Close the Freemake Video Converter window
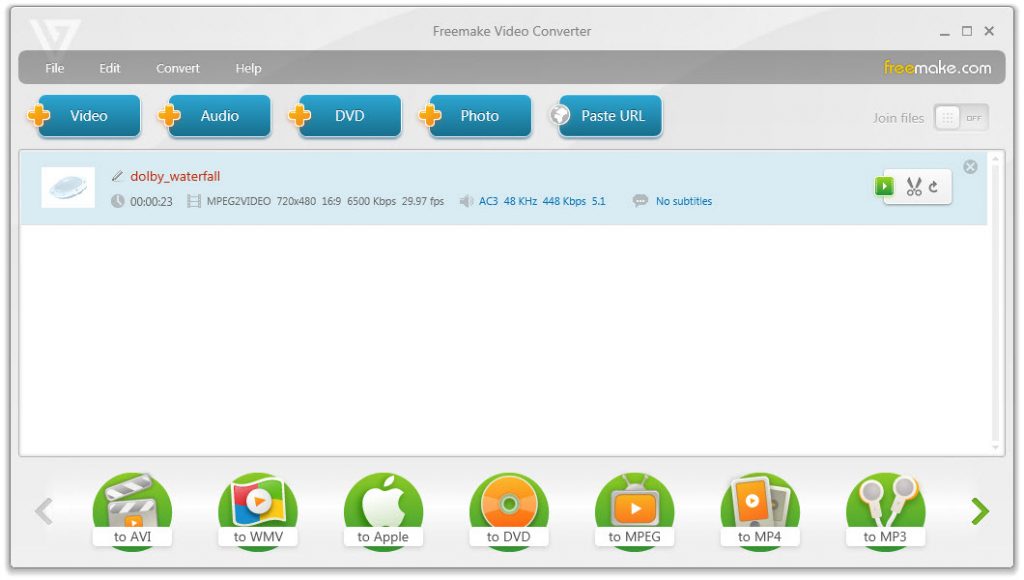Screen dimensions: 1024x580 pyautogui.click(x=989, y=31)
